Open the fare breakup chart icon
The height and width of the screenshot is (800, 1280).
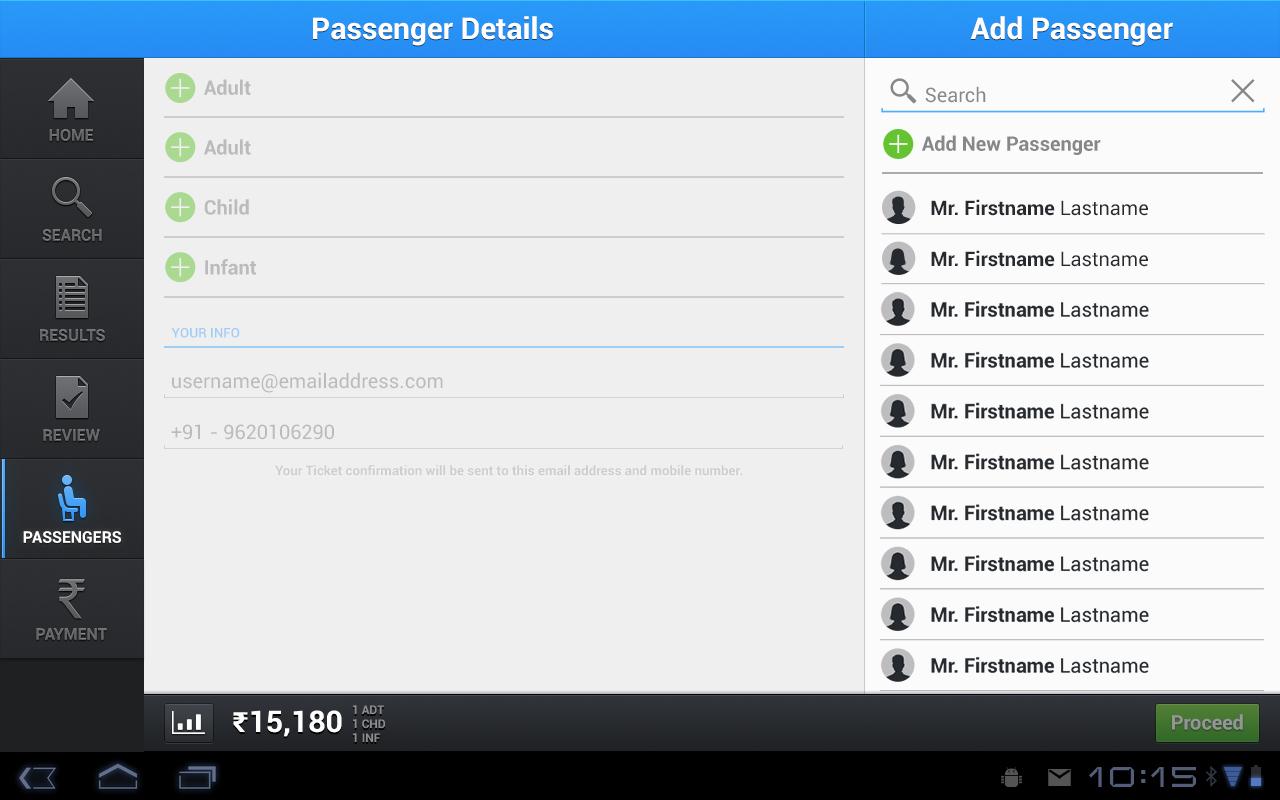point(188,722)
